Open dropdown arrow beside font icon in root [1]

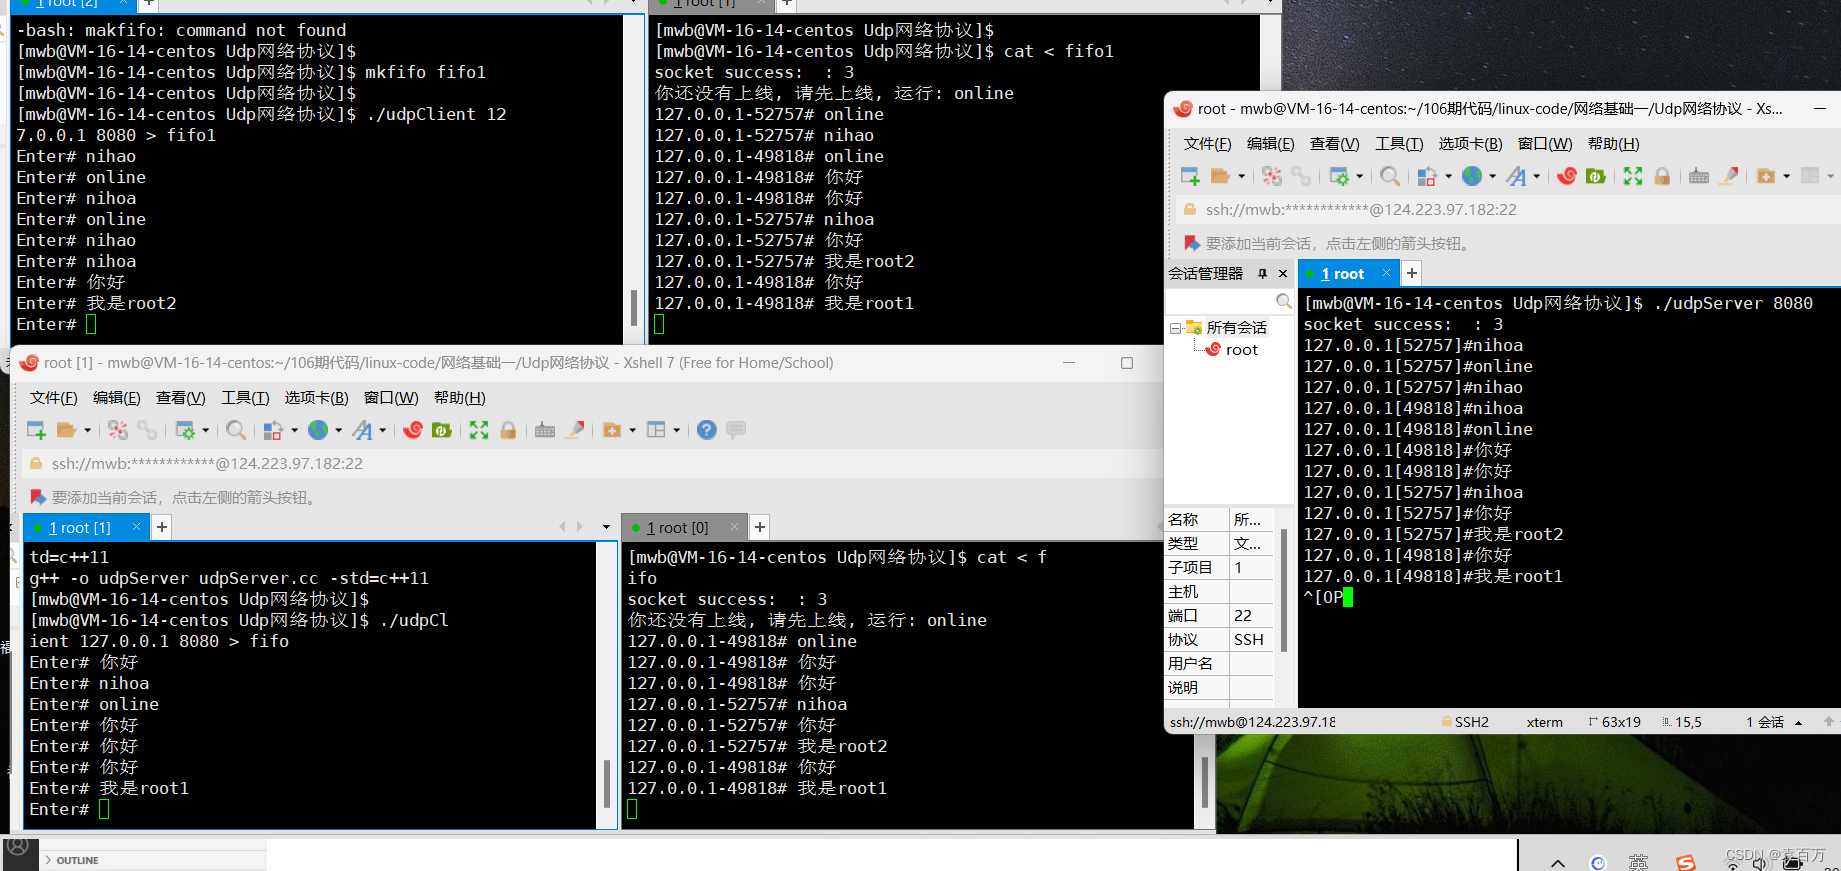point(382,431)
